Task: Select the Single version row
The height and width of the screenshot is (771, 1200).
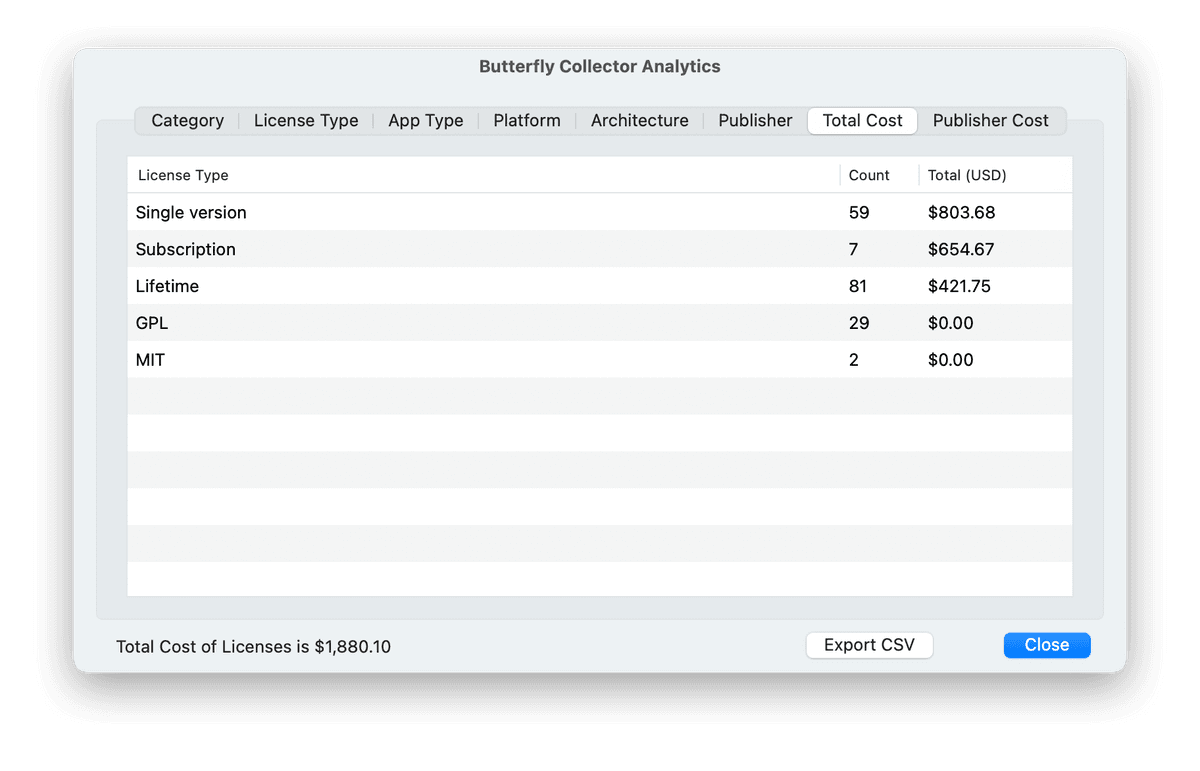Action: (x=191, y=213)
